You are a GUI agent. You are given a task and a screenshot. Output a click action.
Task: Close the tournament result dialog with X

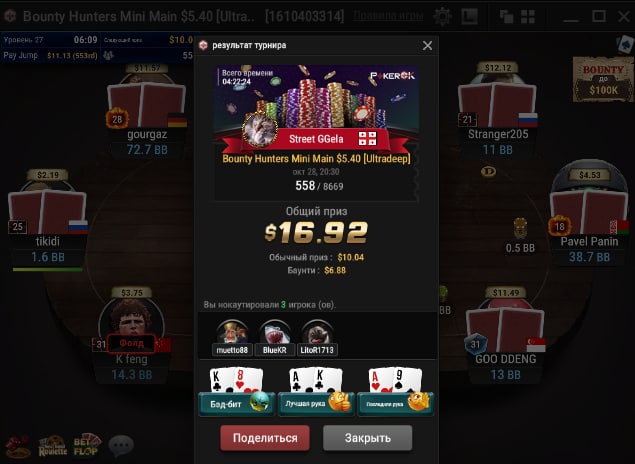click(427, 45)
